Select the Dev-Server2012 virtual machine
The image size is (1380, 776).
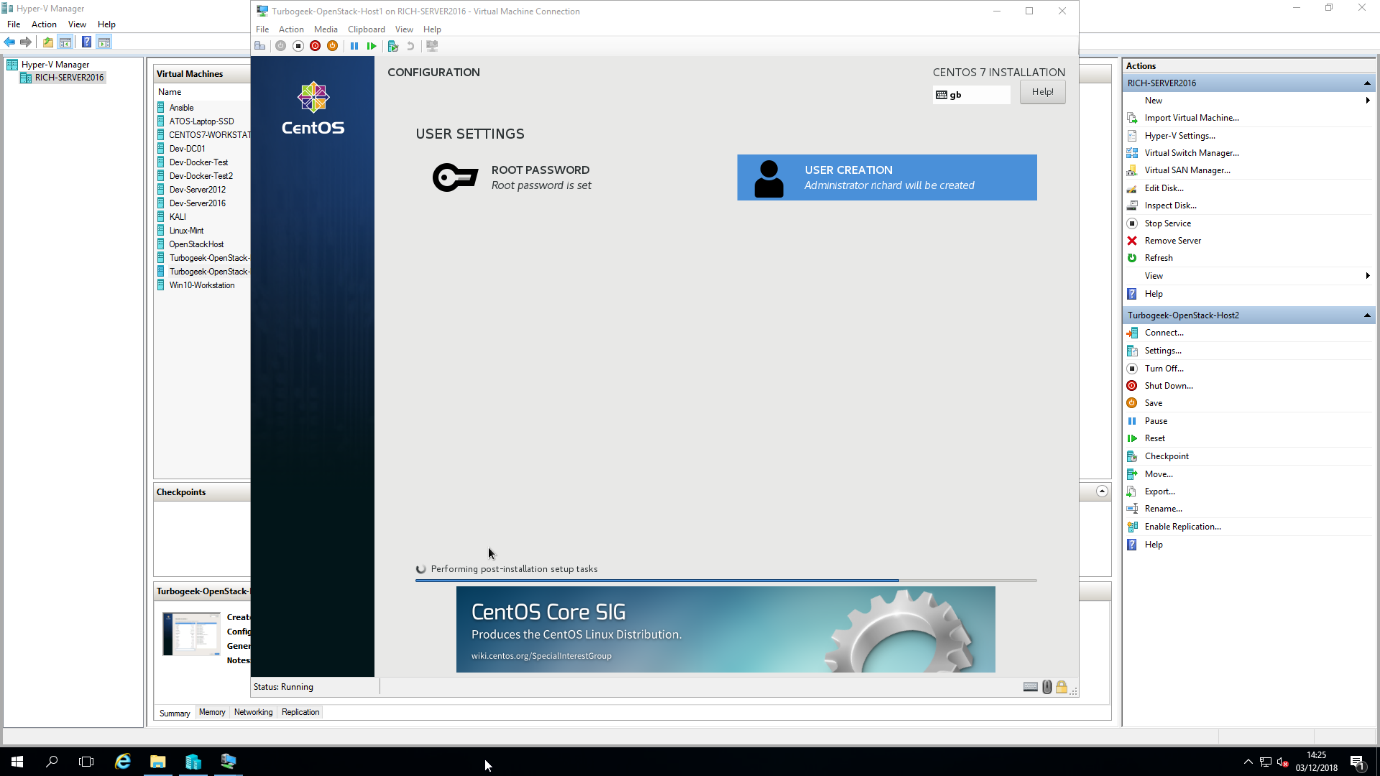click(197, 190)
